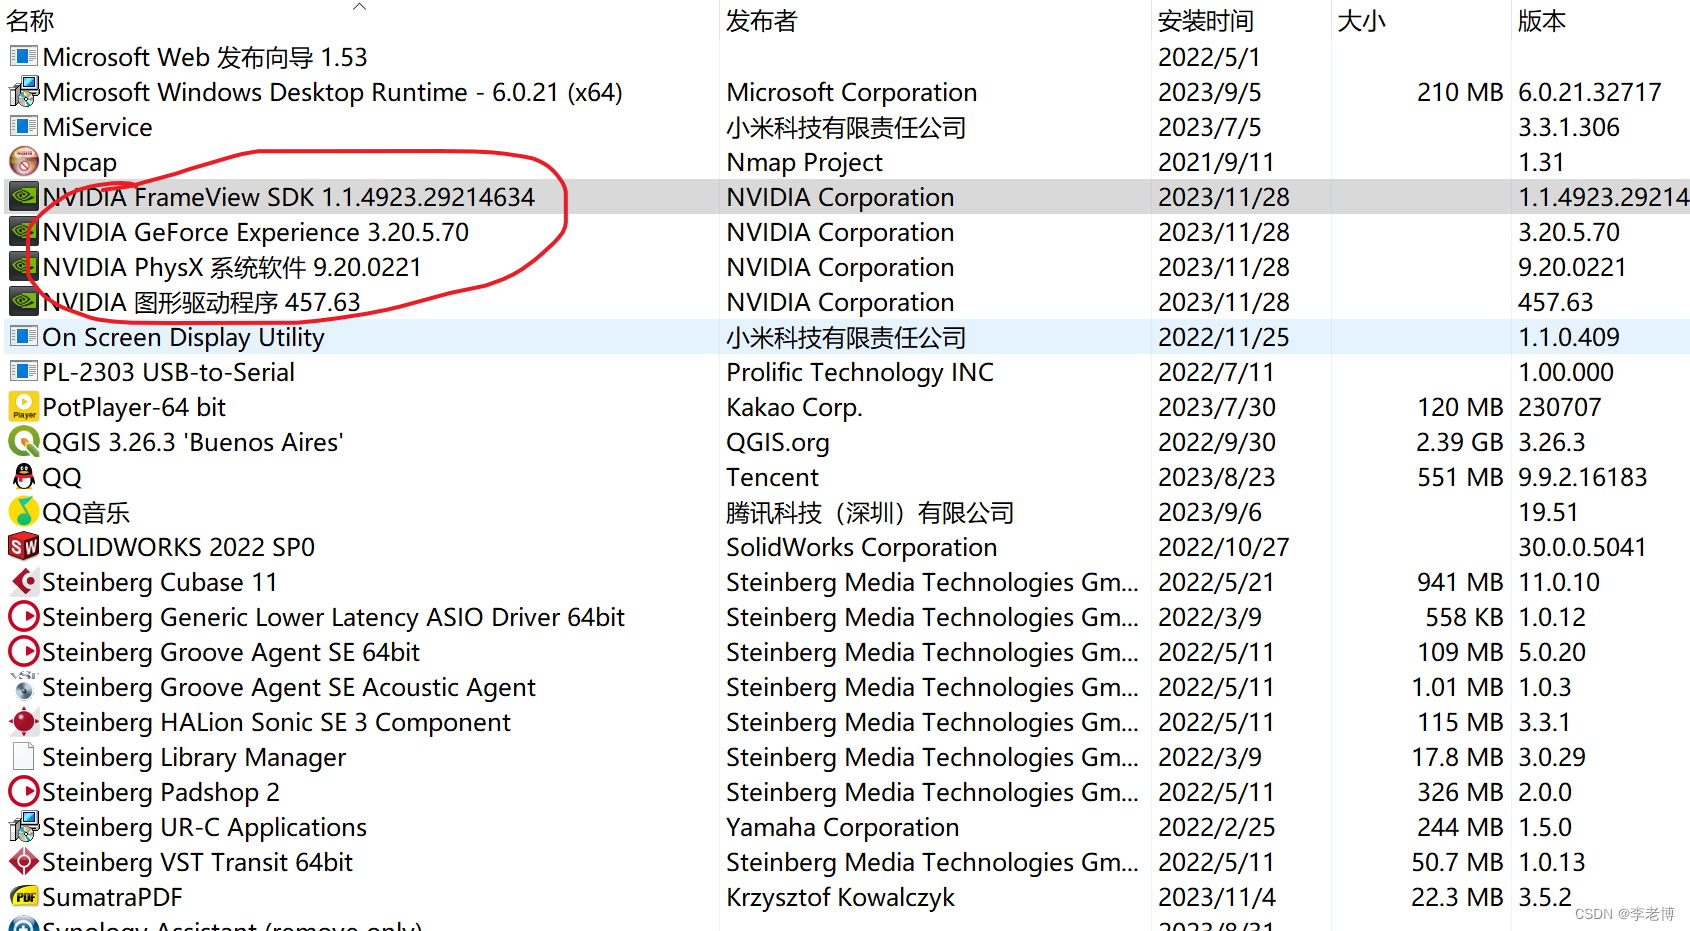Image resolution: width=1690 pixels, height=931 pixels.
Task: Select QGIS 3.26.3 'Buenos Aires' entry
Action: [193, 442]
